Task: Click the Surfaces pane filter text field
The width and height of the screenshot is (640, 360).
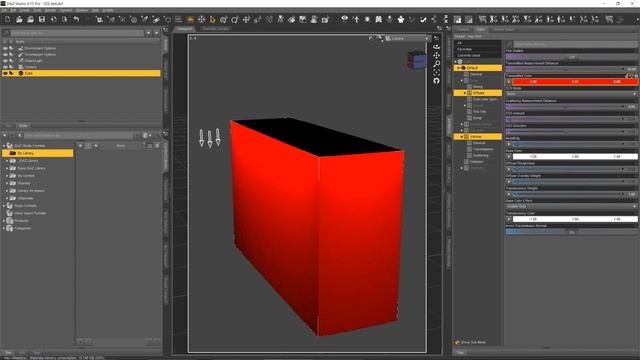Action: pos(575,44)
